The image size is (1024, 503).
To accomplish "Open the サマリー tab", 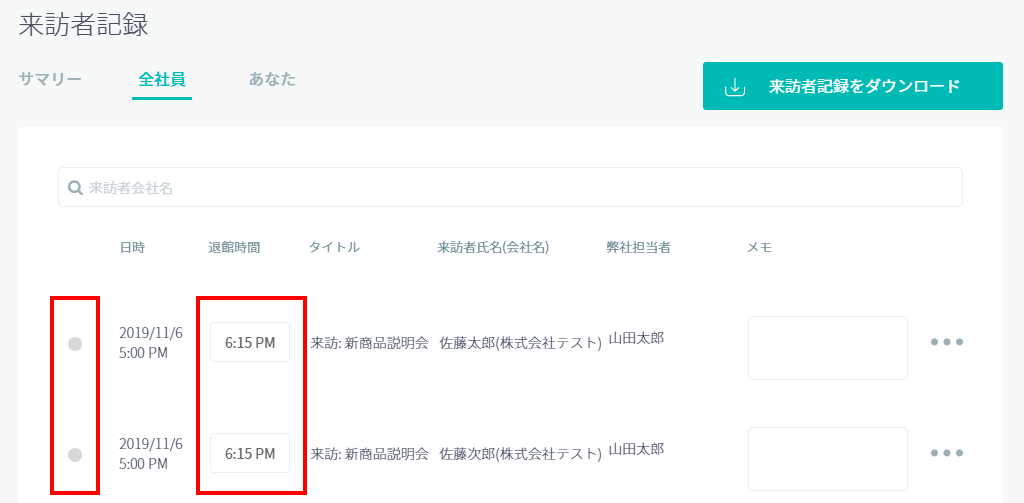I will [50, 80].
